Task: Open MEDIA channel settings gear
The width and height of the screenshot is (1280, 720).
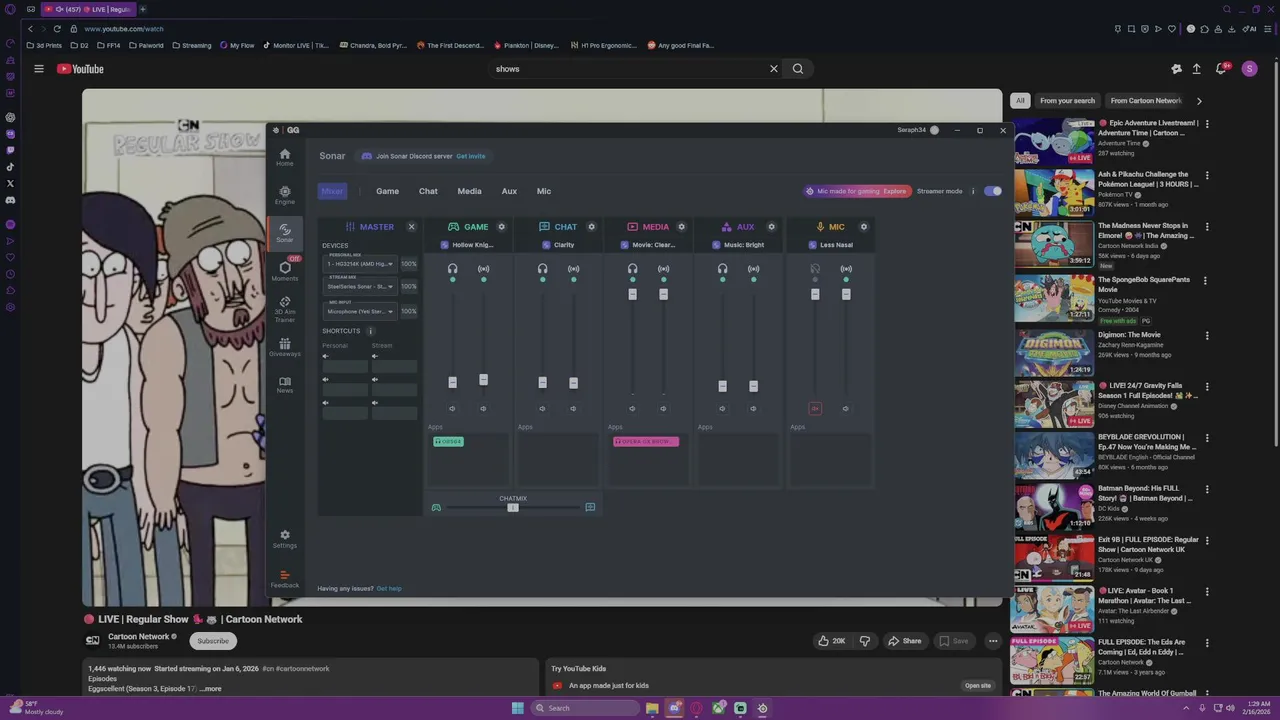Action: coord(682,227)
